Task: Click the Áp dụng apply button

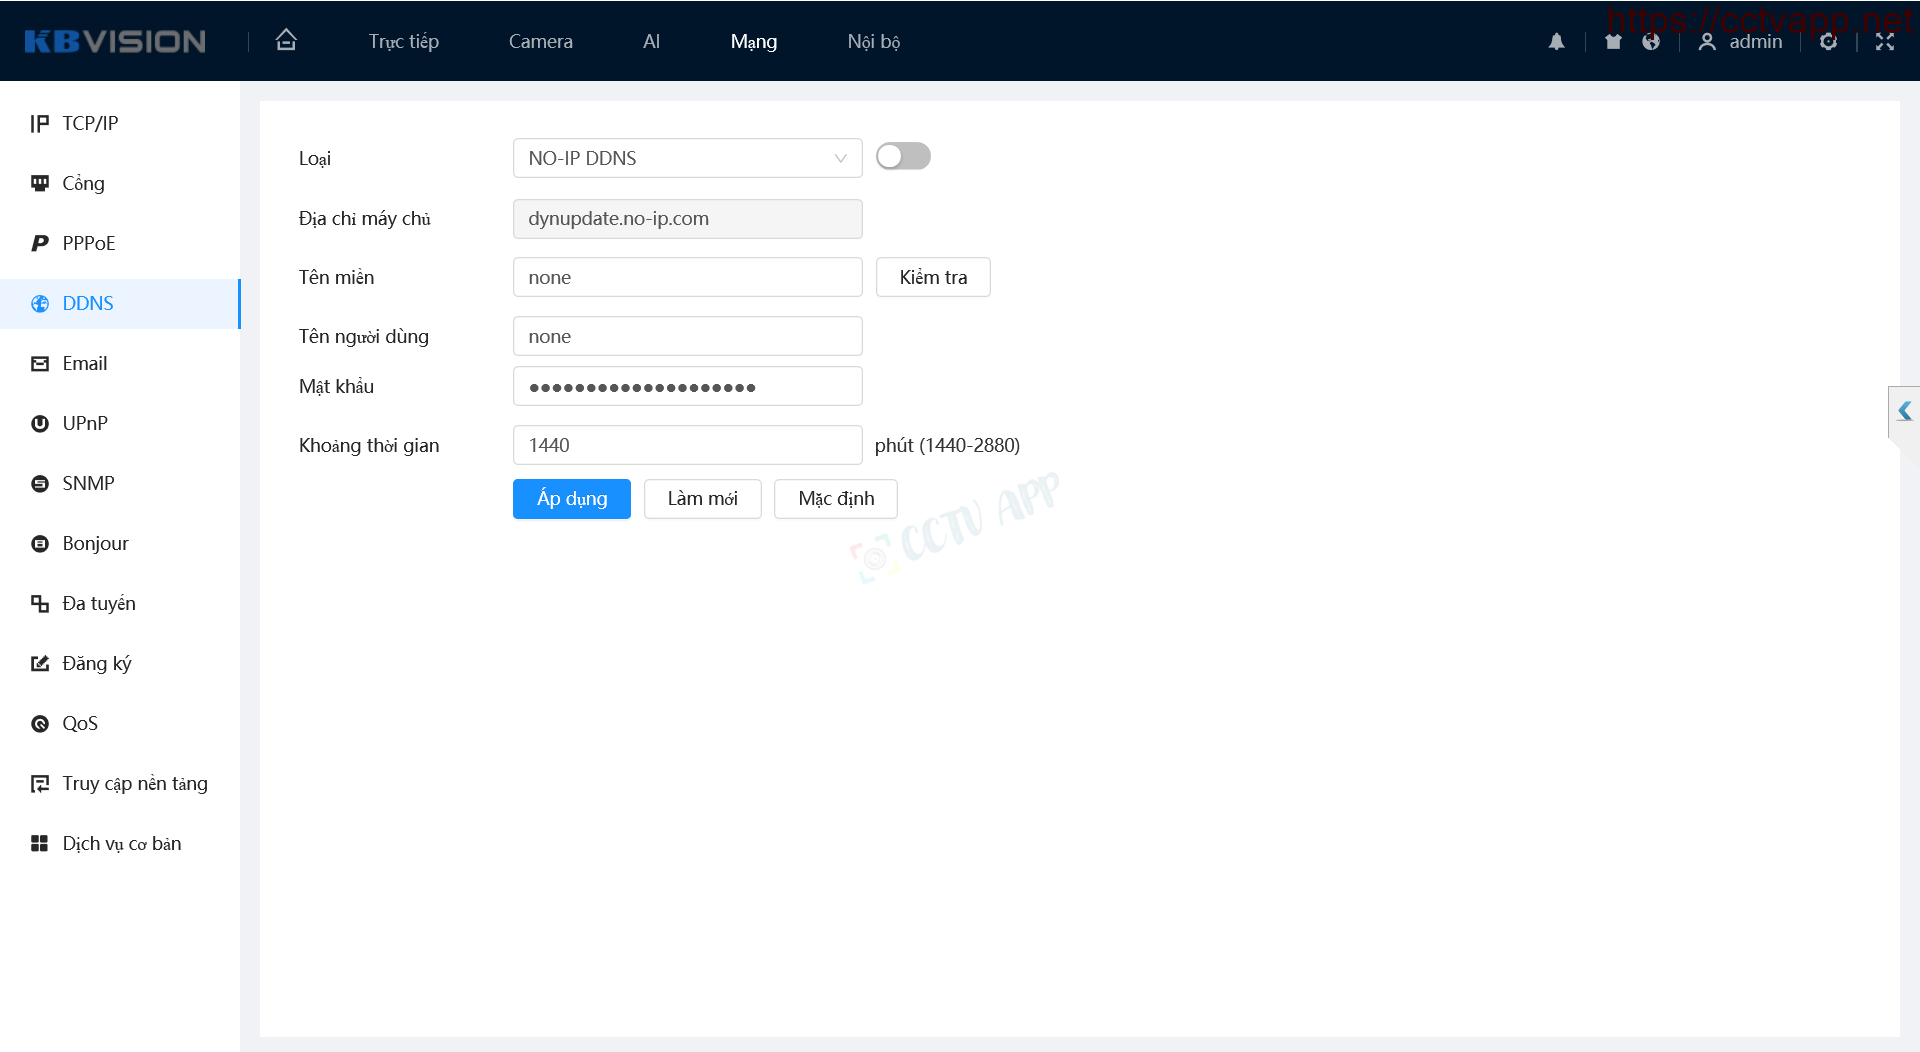Action: (x=571, y=498)
